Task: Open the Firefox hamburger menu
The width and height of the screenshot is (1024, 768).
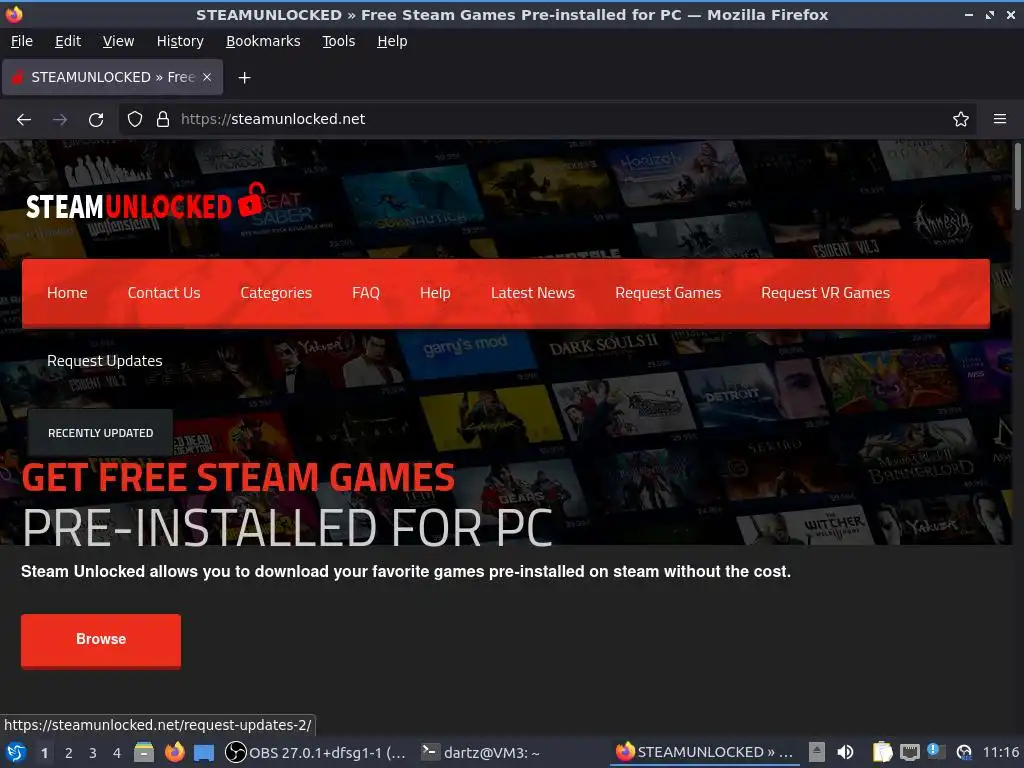Action: tap(1000, 119)
